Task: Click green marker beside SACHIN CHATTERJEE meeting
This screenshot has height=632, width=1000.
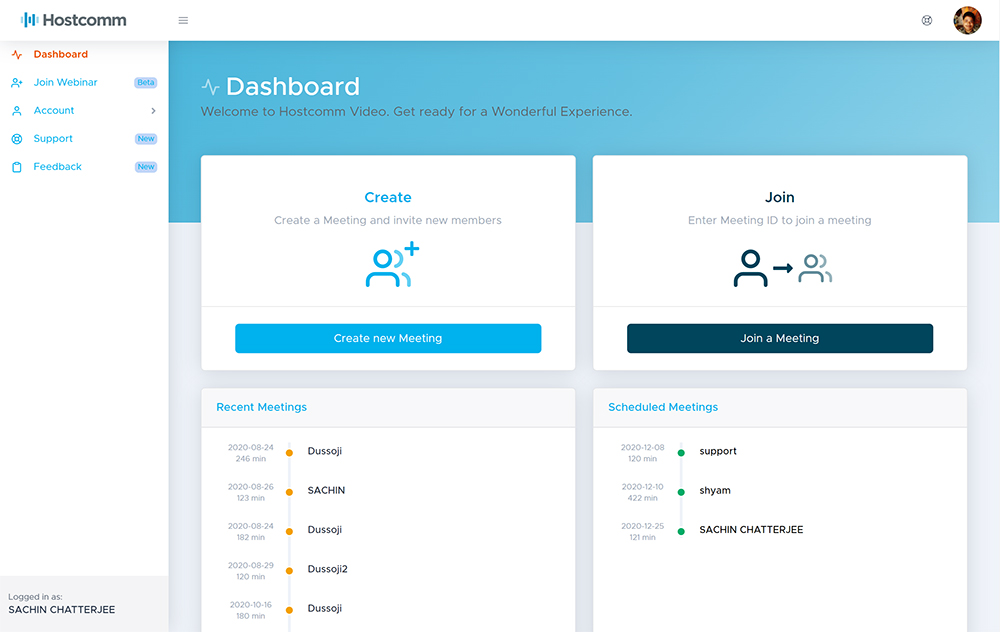Action: tap(681, 531)
